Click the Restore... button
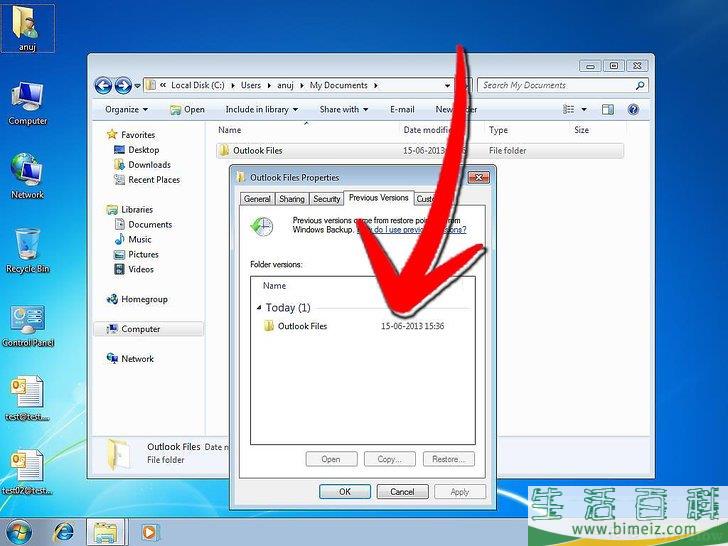The image size is (728, 546). click(448, 459)
